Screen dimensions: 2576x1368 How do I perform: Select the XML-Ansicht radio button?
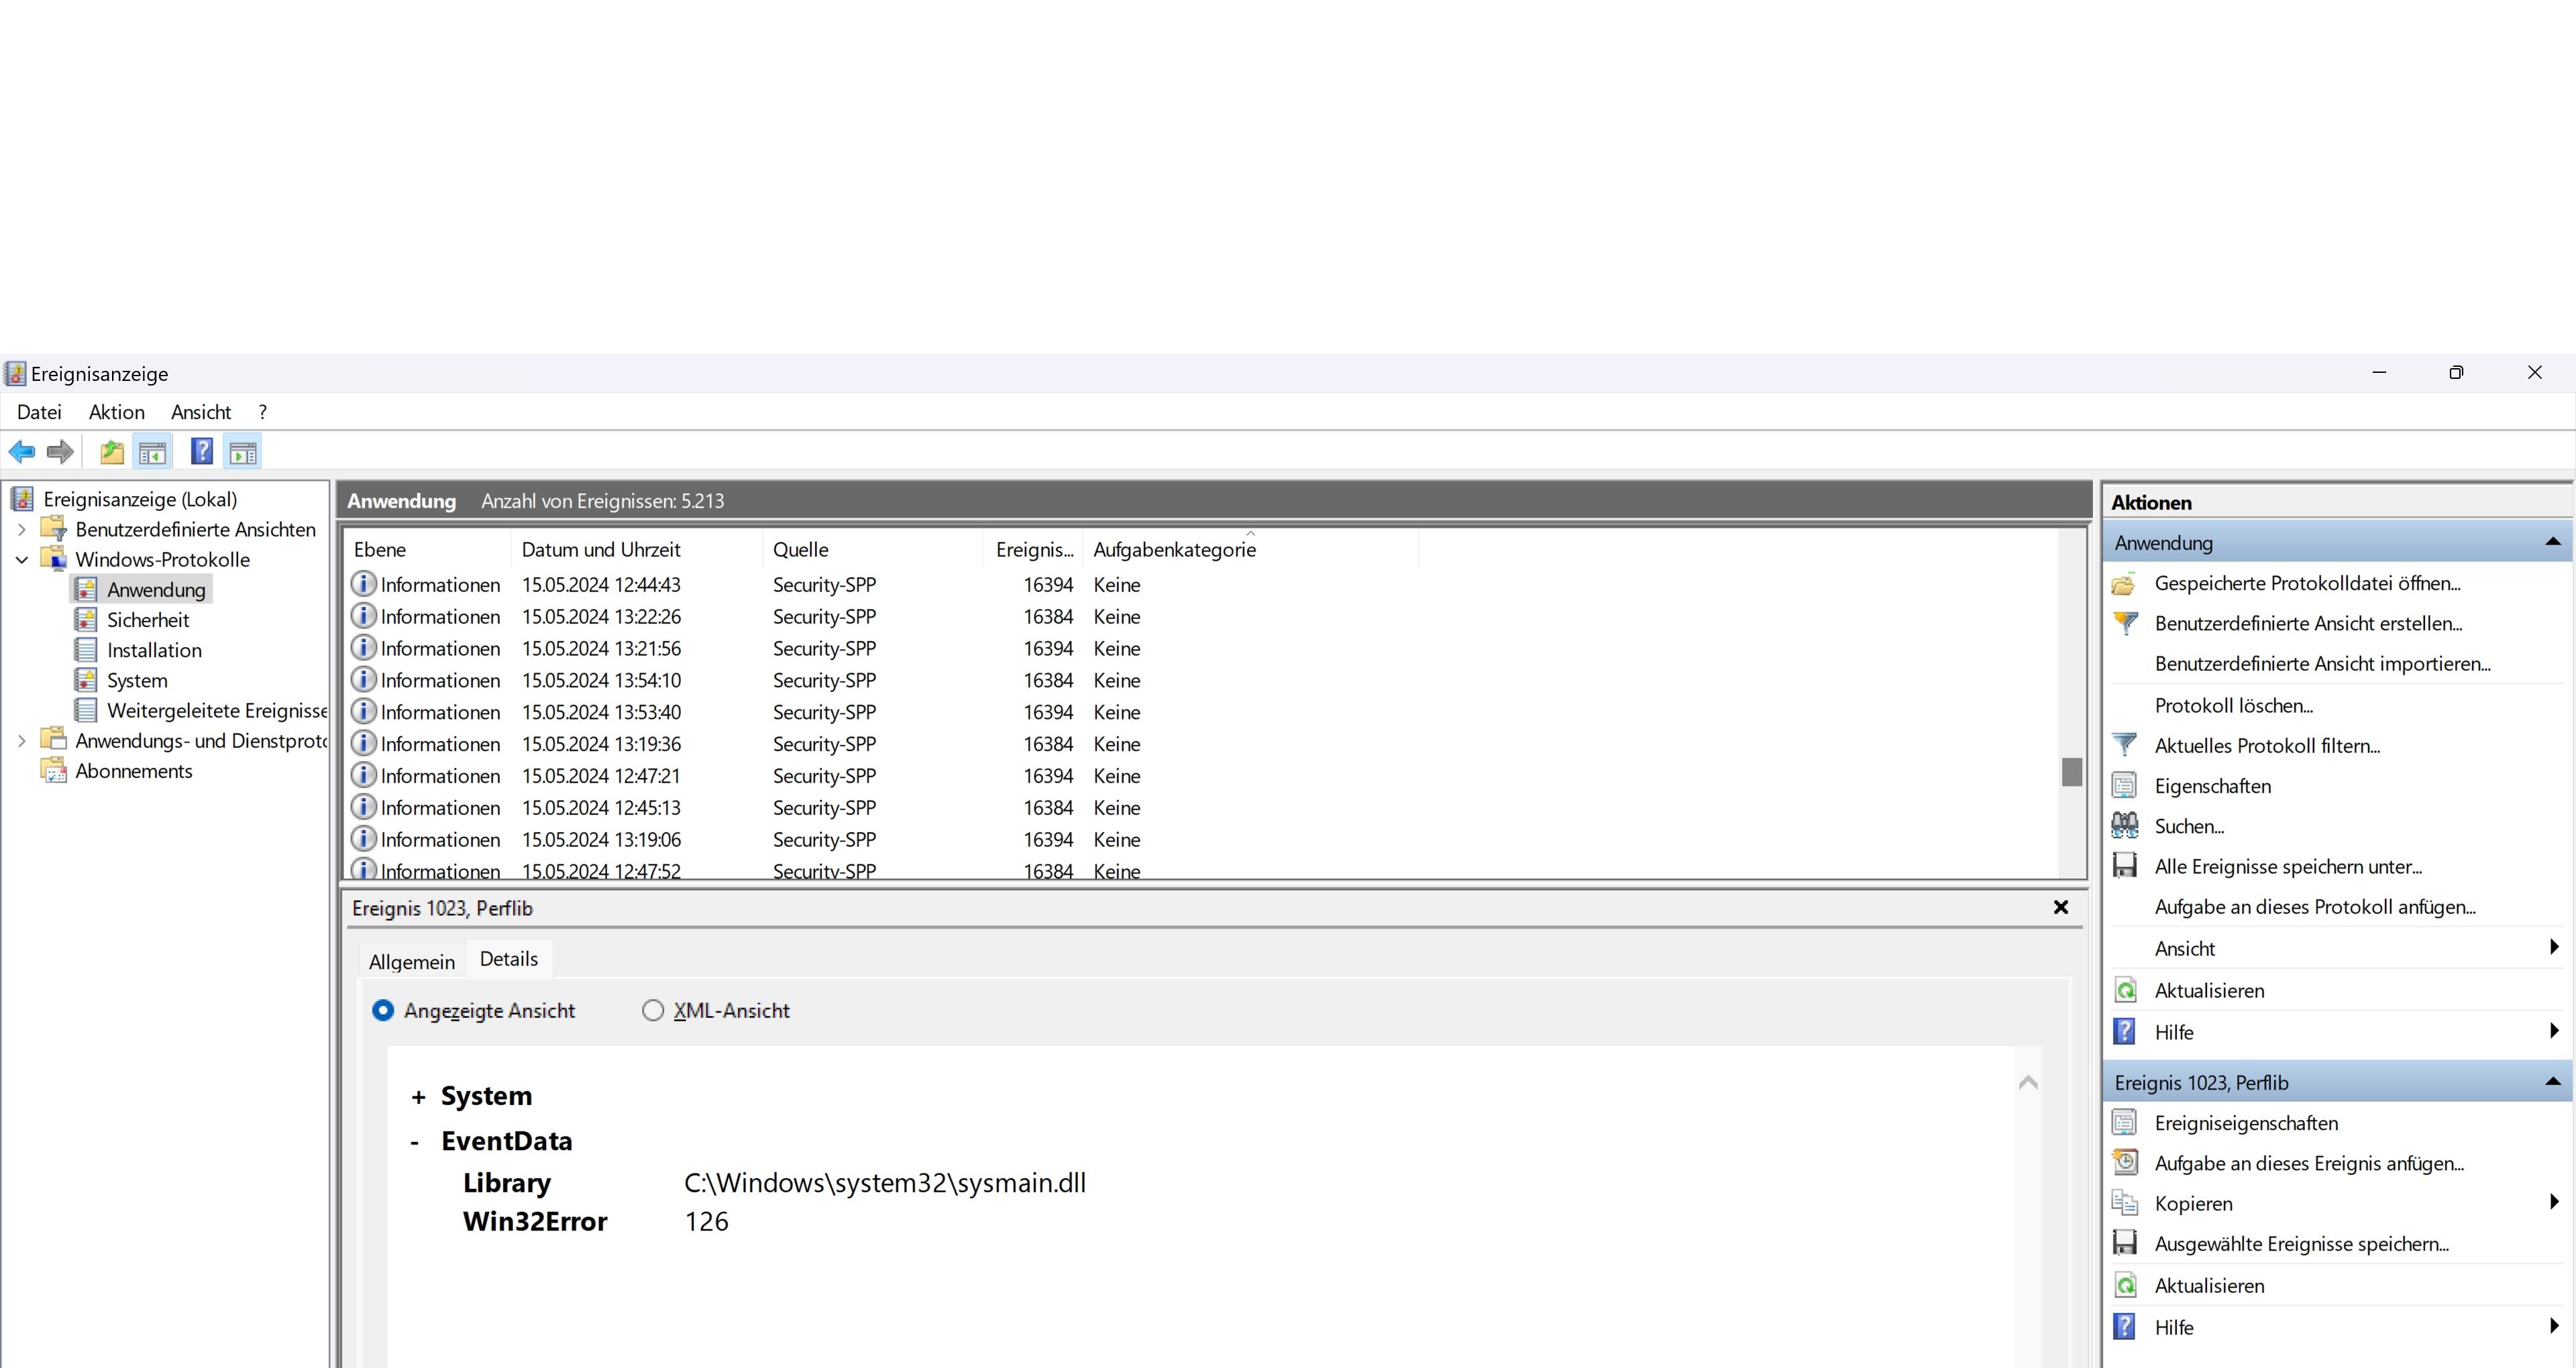653,1010
